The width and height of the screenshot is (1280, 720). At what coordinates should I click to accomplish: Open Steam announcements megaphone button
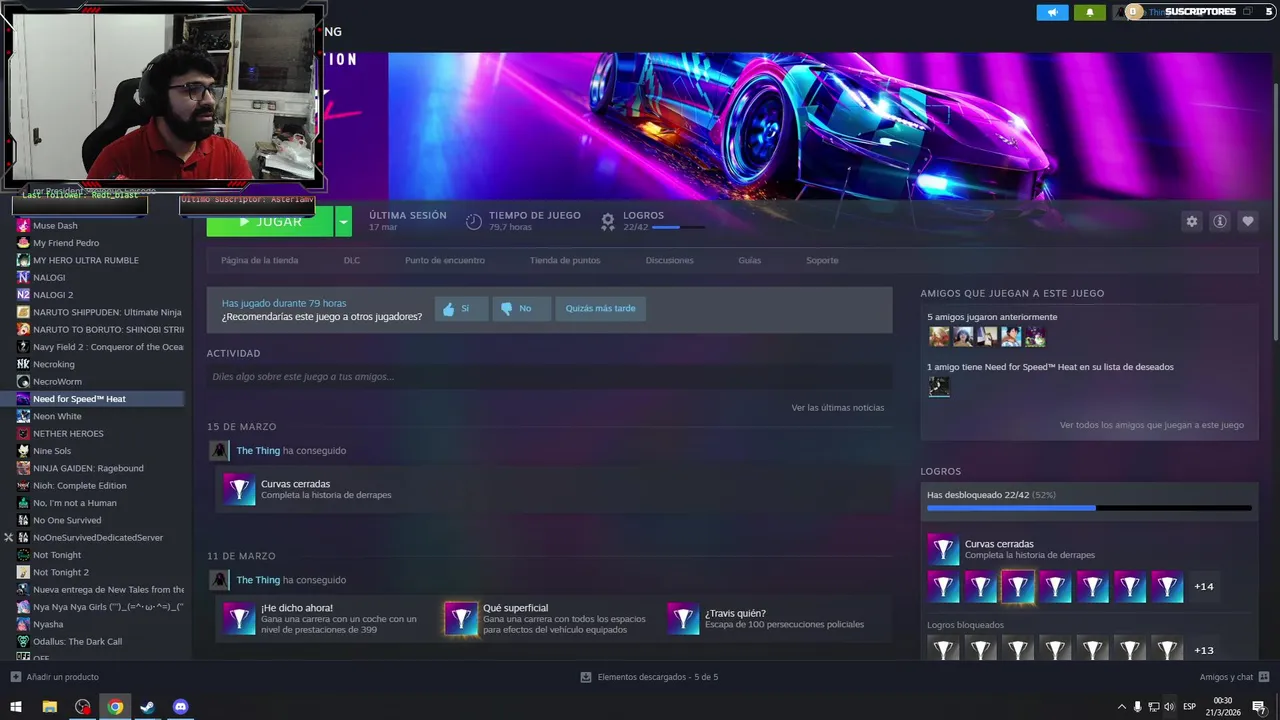click(x=1052, y=12)
